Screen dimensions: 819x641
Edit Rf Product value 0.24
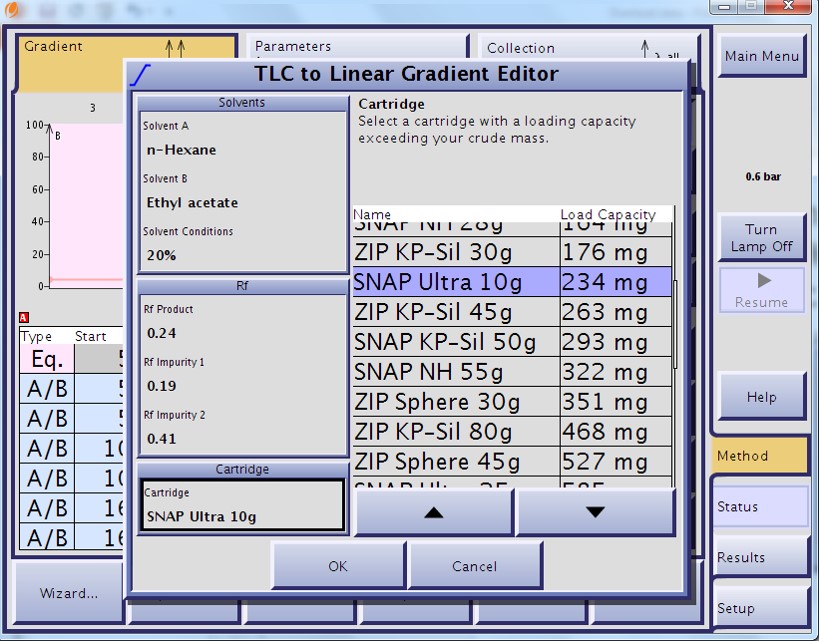(161, 333)
